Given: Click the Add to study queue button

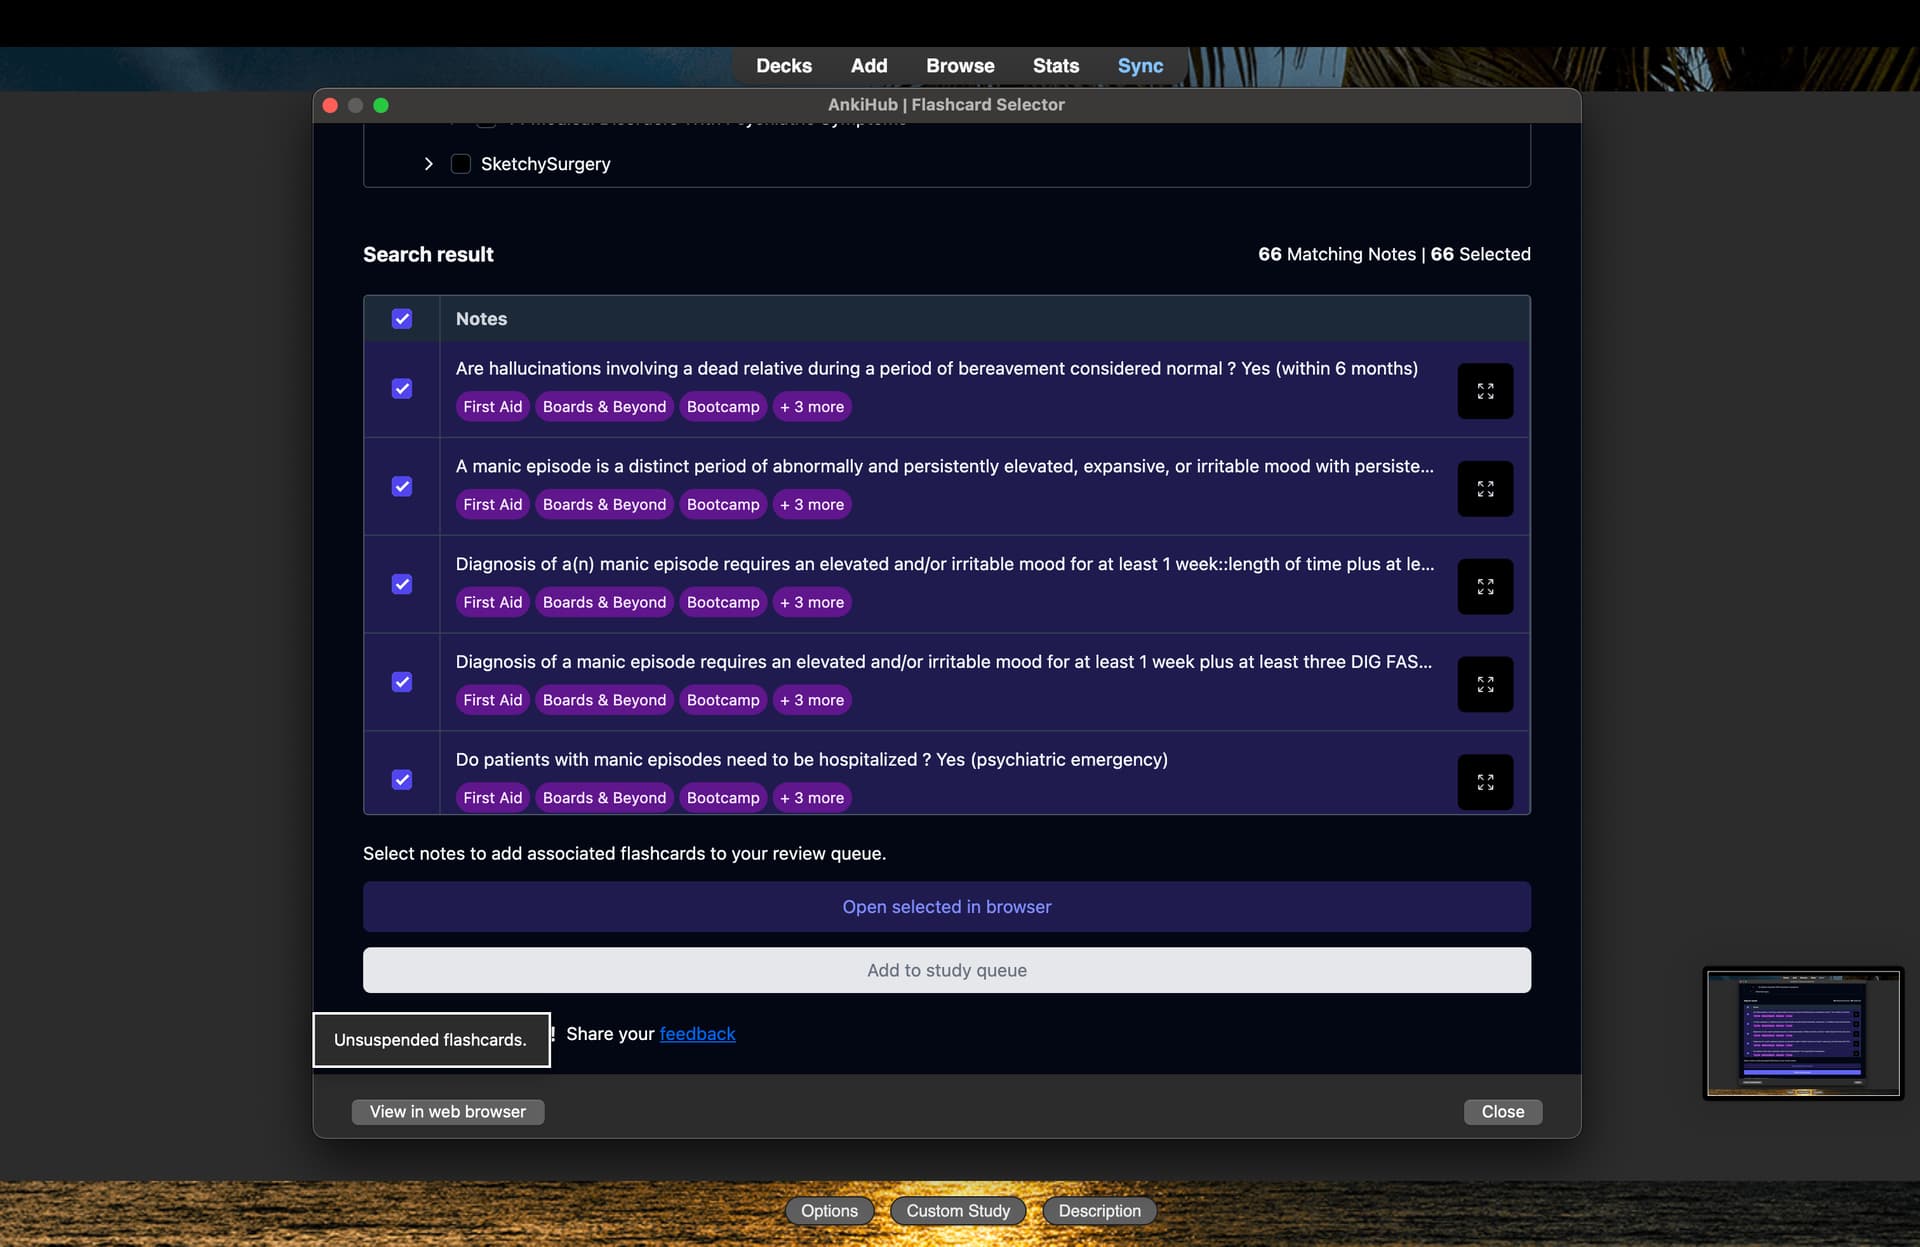Looking at the screenshot, I should 946,970.
